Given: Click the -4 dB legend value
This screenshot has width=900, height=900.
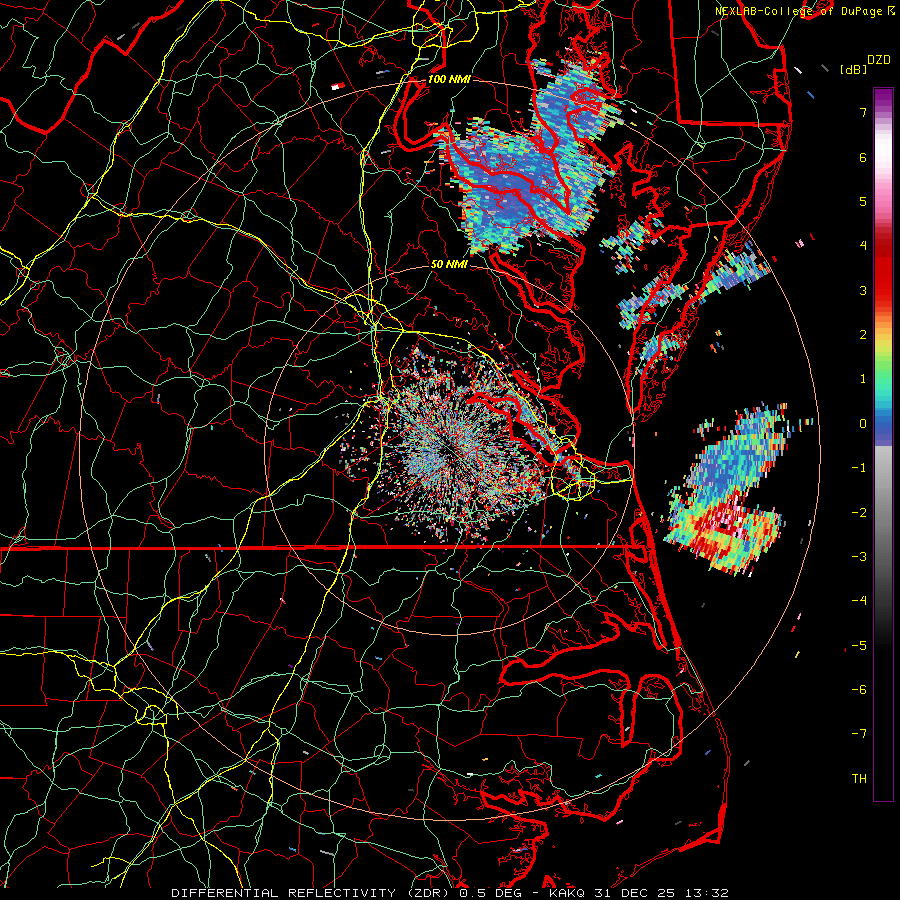Looking at the screenshot, I should (859, 600).
